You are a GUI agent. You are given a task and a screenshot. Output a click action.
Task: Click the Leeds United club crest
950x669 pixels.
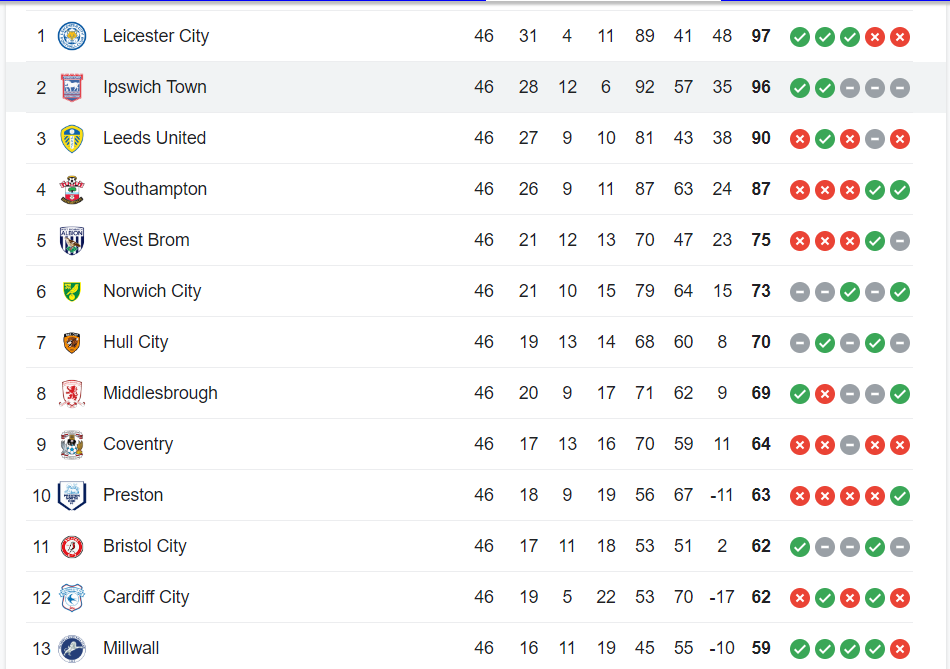click(72, 139)
